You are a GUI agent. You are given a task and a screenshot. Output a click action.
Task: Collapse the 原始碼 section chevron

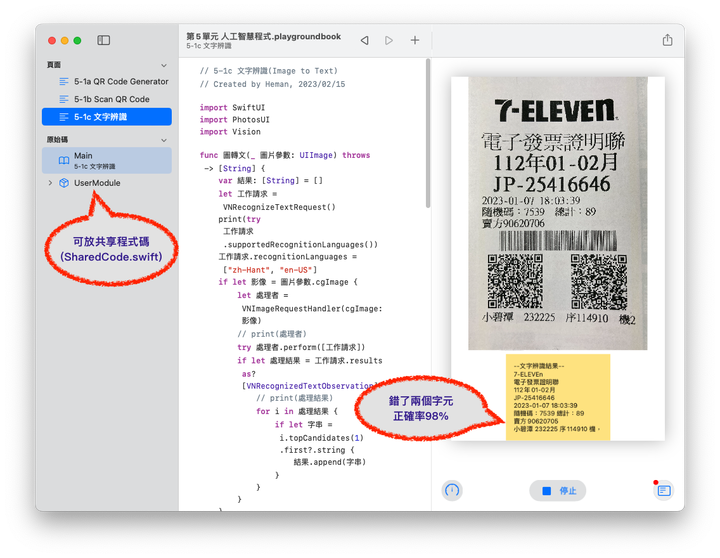pyautogui.click(x=164, y=139)
